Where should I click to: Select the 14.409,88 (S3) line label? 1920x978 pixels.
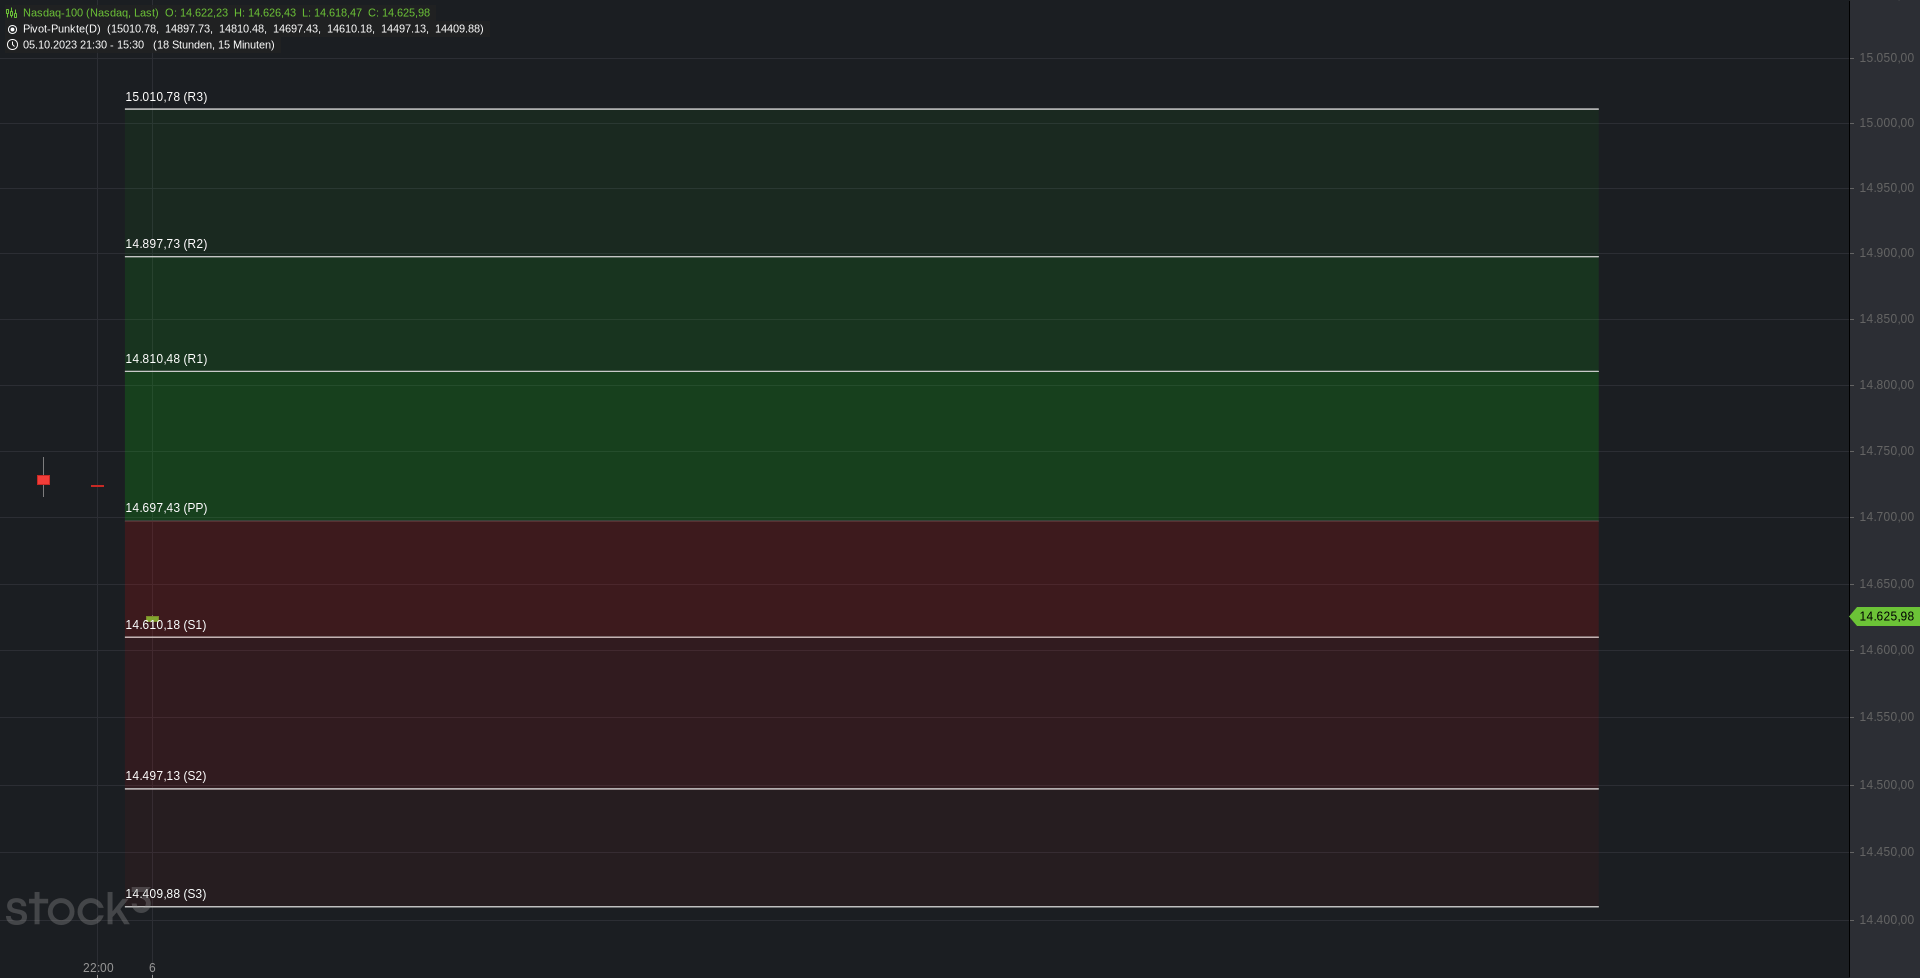point(166,894)
